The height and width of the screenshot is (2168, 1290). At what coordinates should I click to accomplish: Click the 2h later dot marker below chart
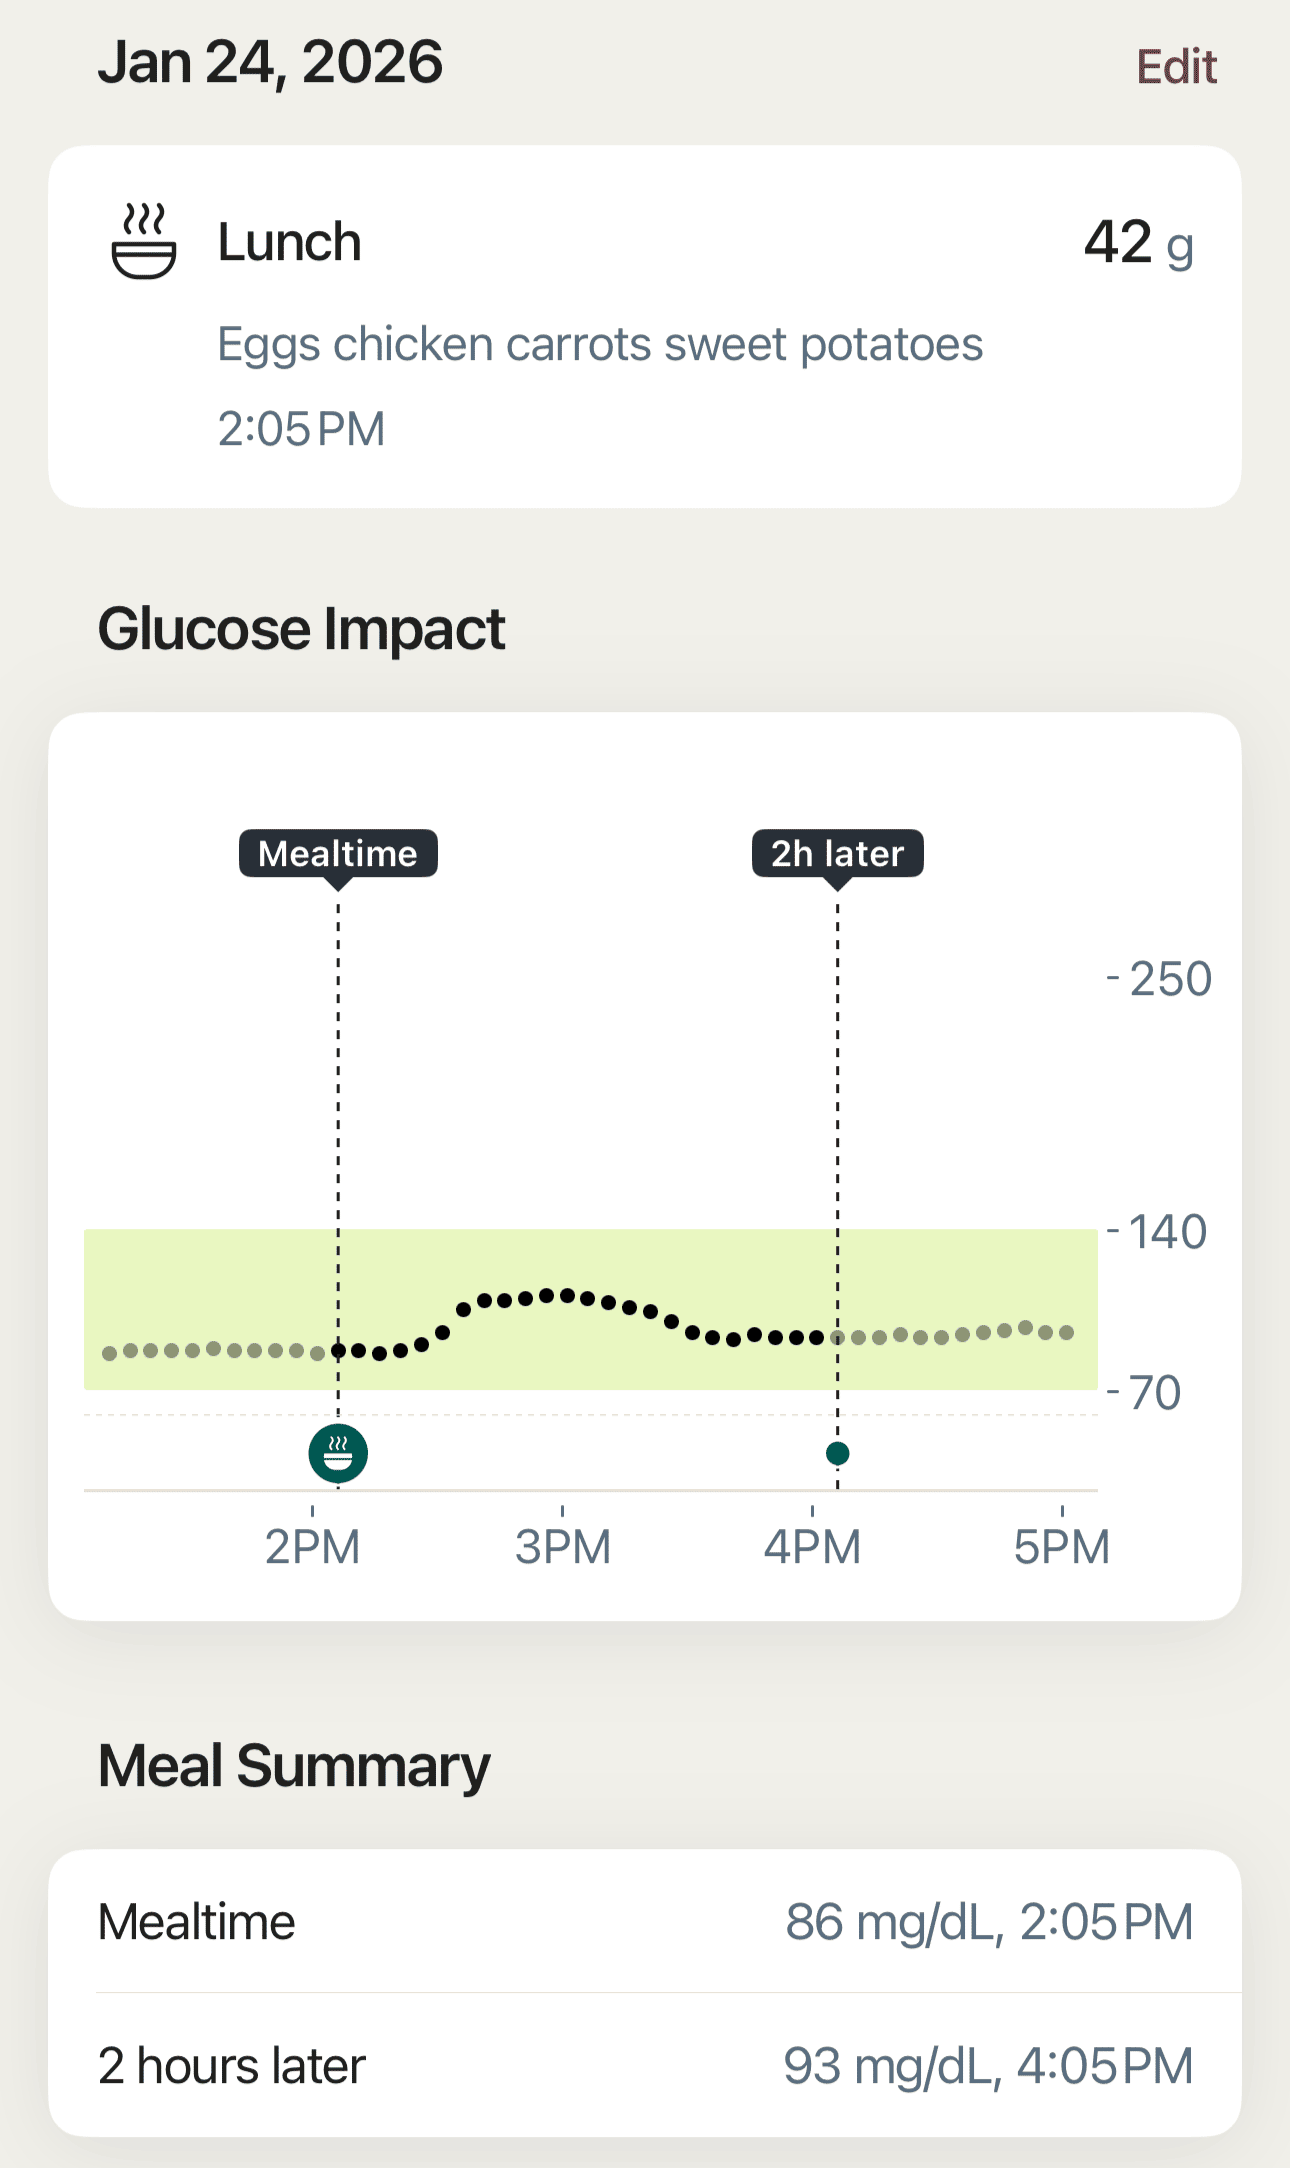[x=838, y=1453]
